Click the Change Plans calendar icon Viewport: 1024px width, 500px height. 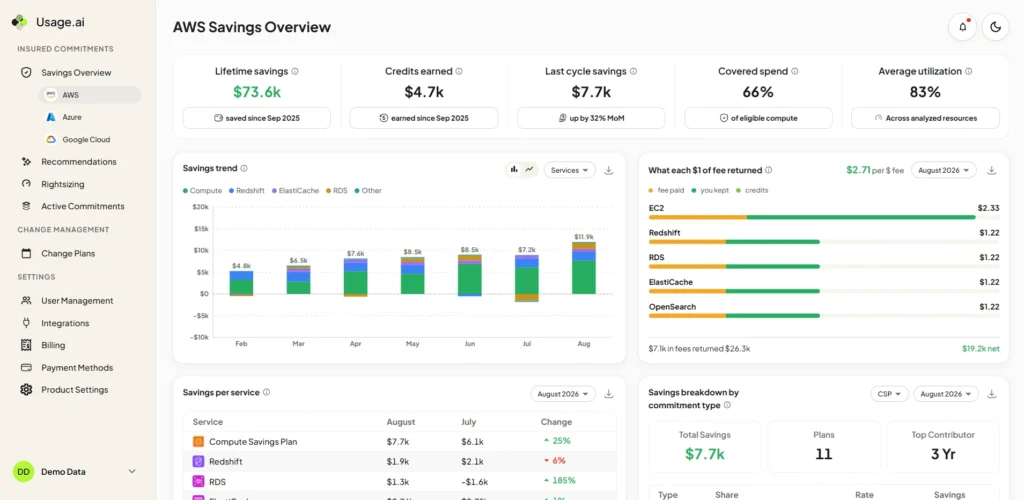(26, 253)
